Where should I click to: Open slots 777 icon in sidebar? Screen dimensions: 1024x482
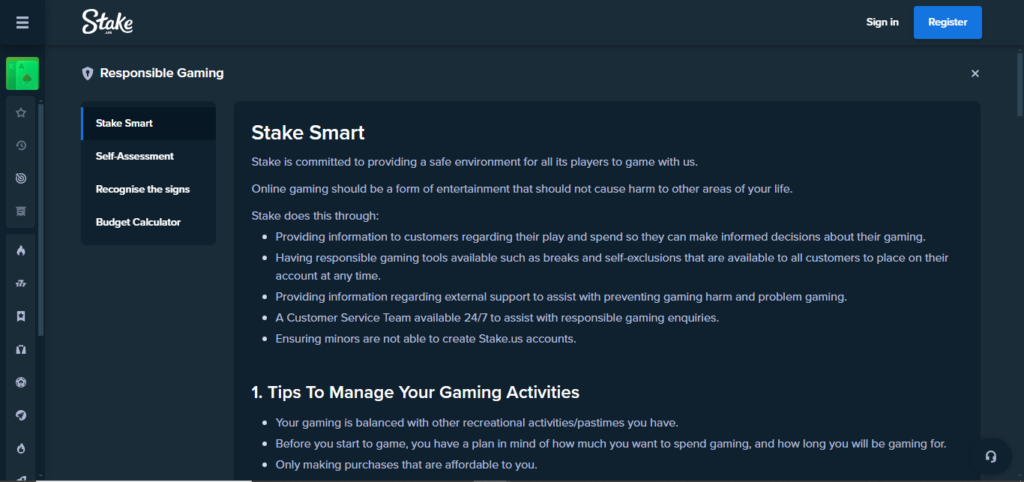click(x=21, y=283)
